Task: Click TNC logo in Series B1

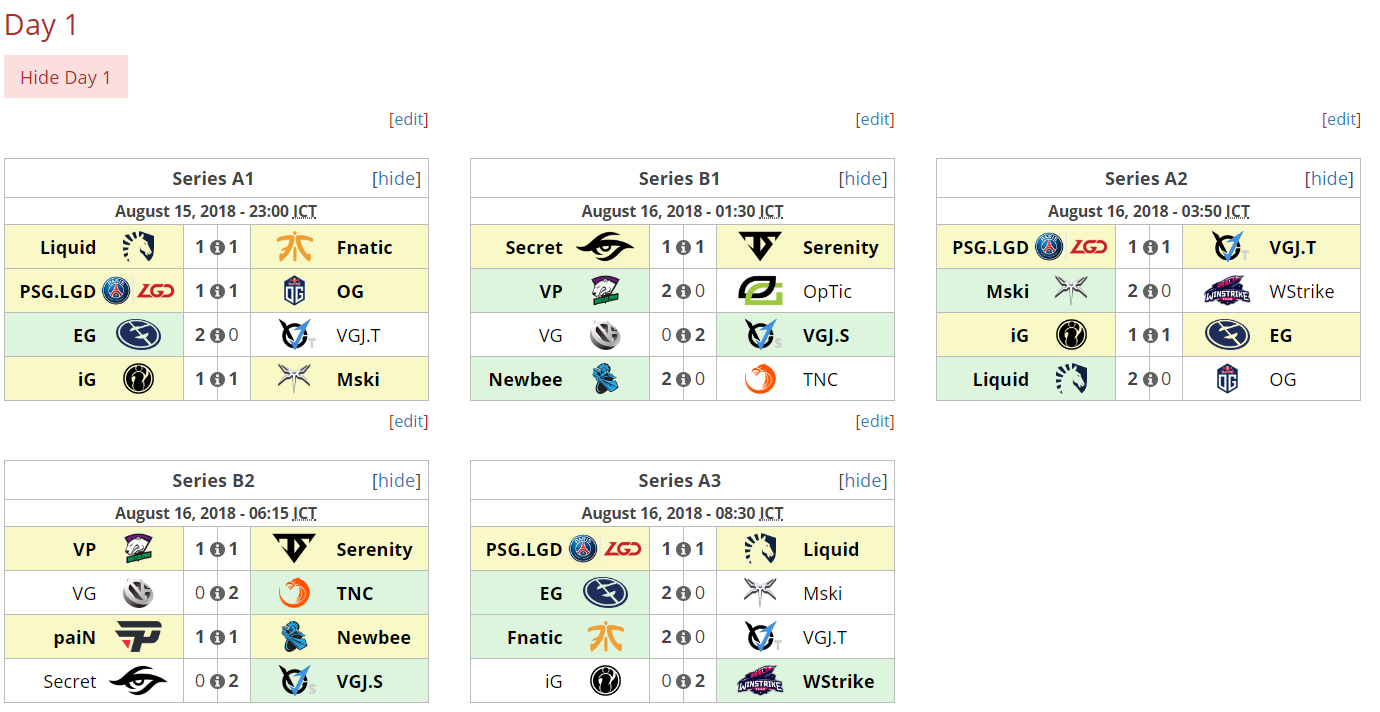Action: (x=760, y=379)
